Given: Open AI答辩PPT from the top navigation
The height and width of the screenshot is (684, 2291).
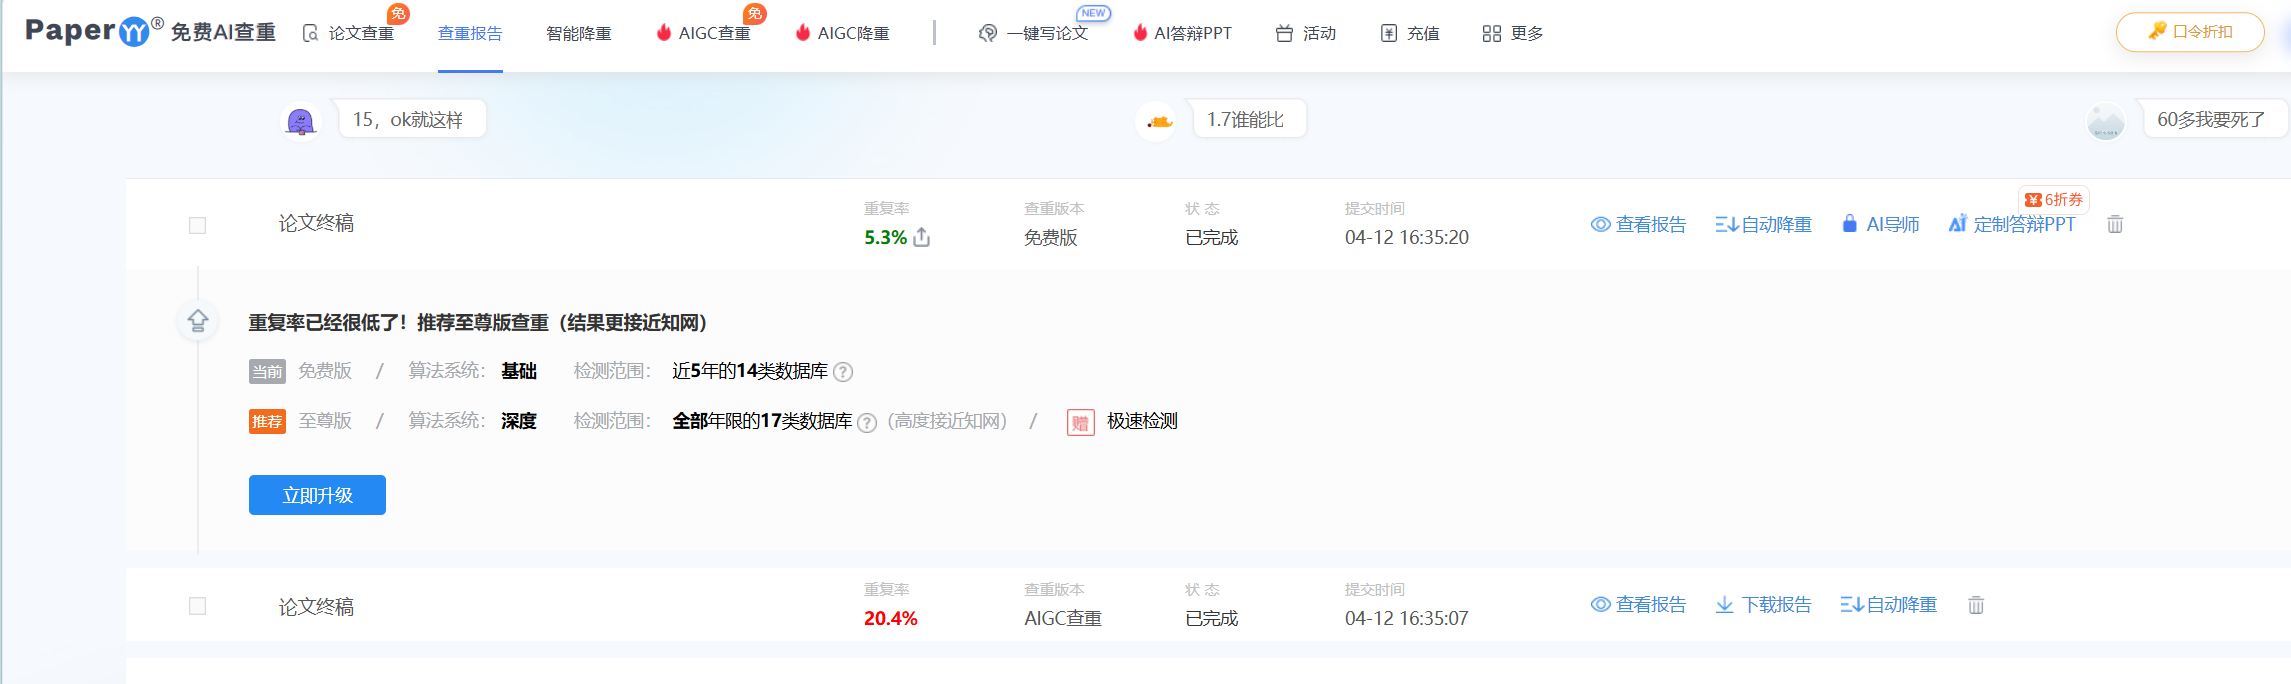Looking at the screenshot, I should pos(1193,33).
